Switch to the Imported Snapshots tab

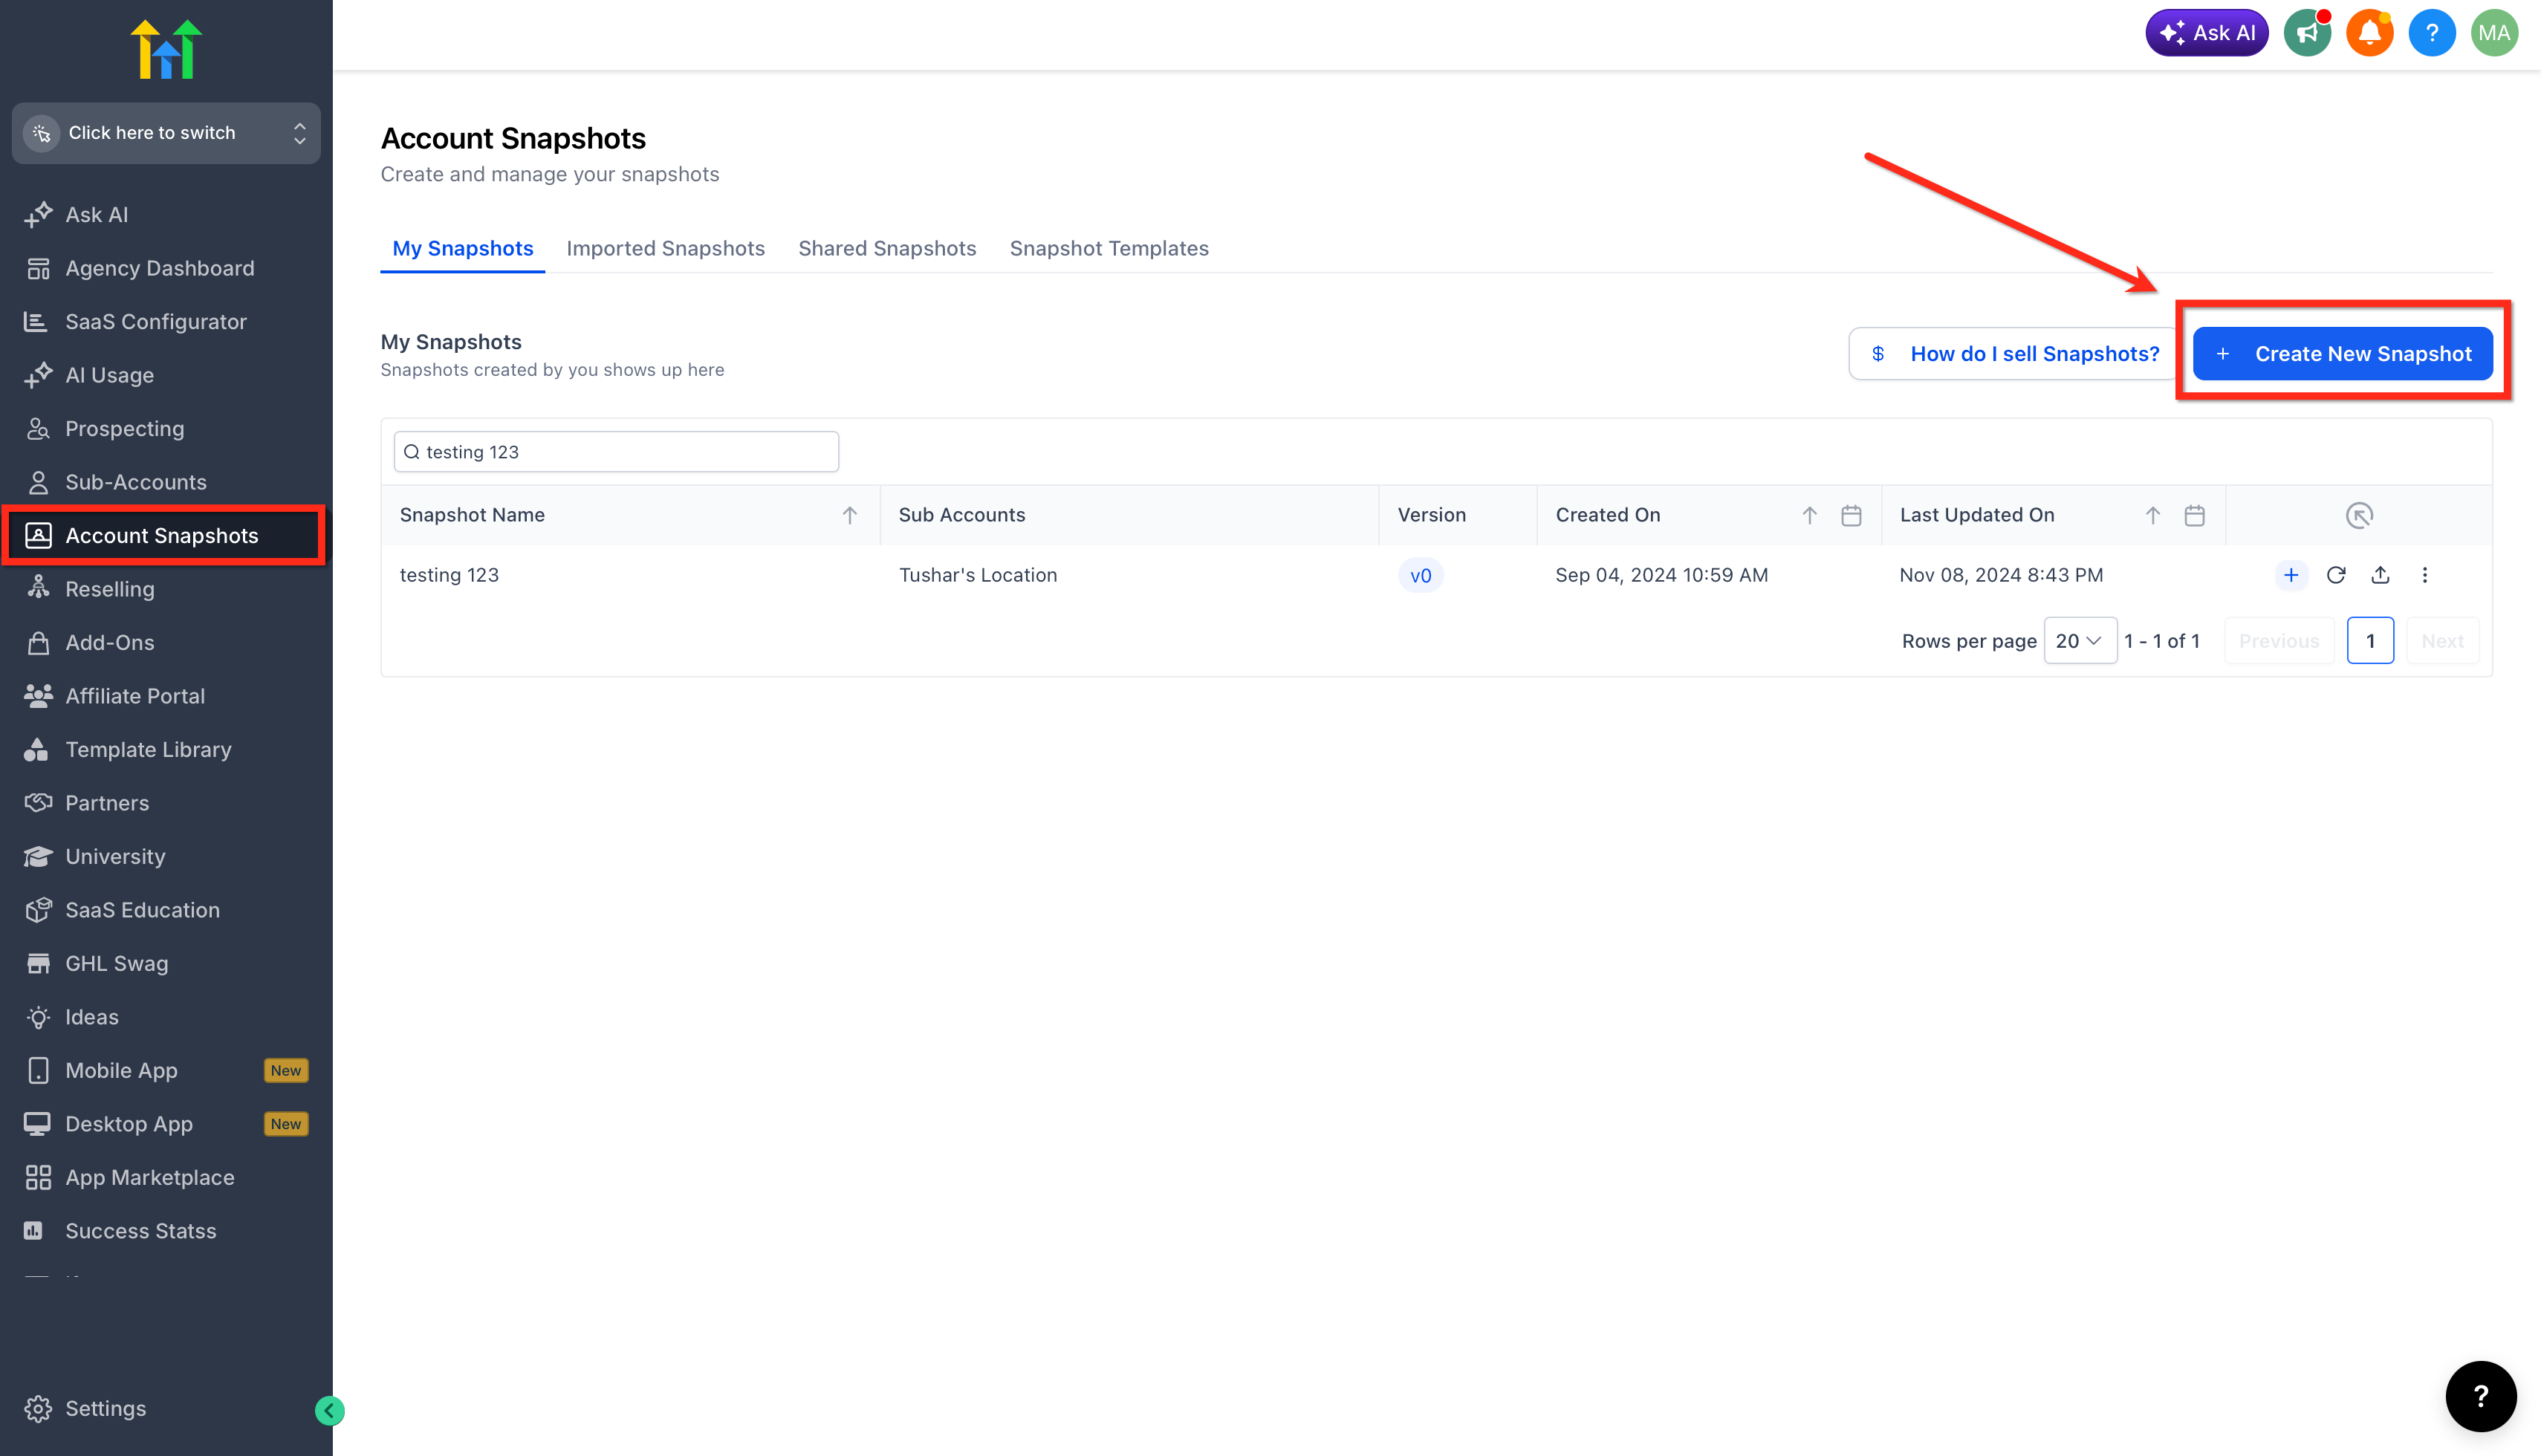665,248
